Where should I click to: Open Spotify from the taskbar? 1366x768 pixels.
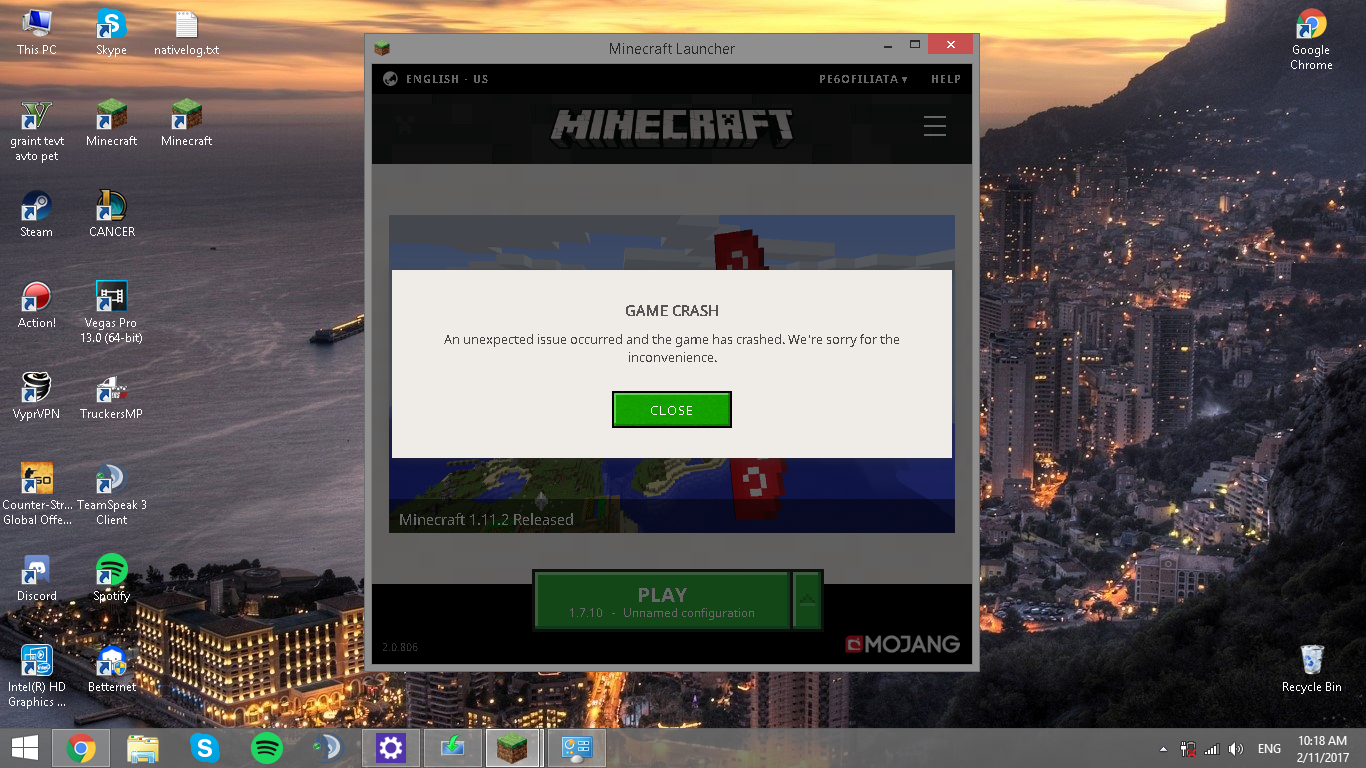click(x=267, y=748)
